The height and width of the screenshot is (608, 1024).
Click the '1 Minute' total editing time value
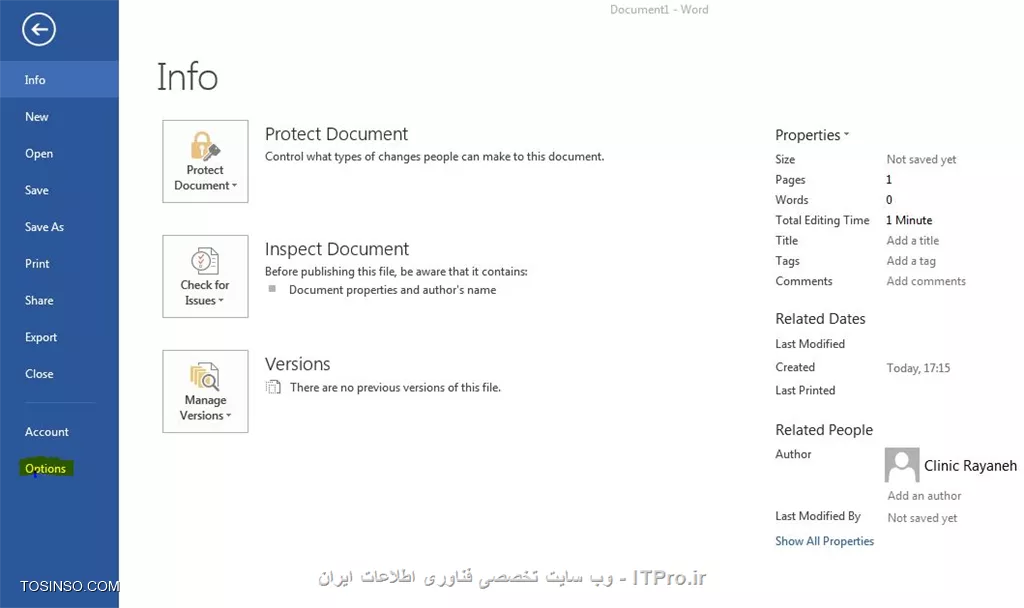point(909,220)
